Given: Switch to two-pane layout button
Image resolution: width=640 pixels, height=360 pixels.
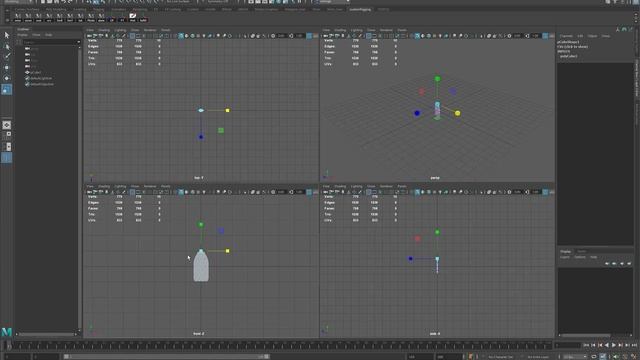Looking at the screenshot, I should pos(7,147).
